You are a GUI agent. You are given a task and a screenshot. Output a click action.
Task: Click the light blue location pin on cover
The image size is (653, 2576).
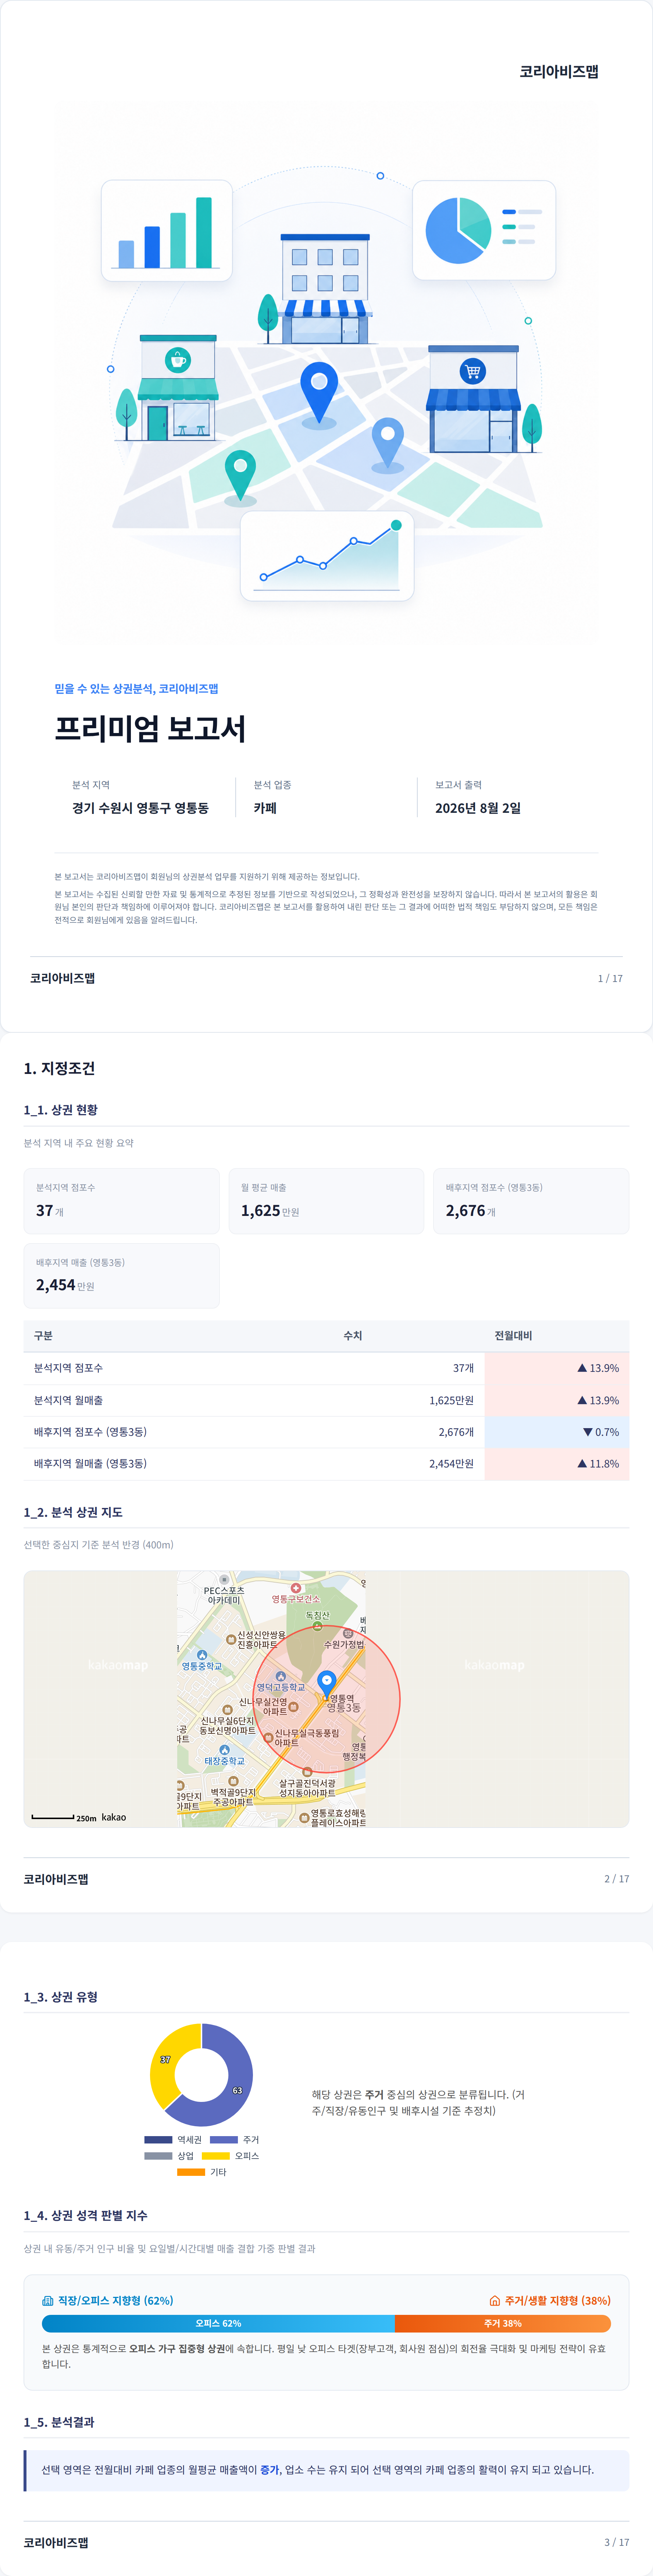[387, 442]
